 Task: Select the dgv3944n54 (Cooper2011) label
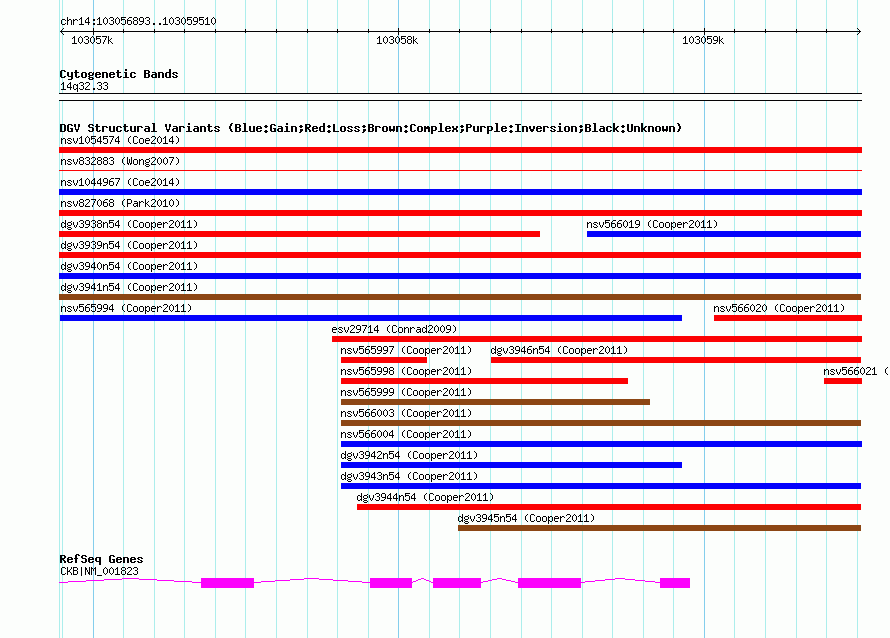point(425,497)
